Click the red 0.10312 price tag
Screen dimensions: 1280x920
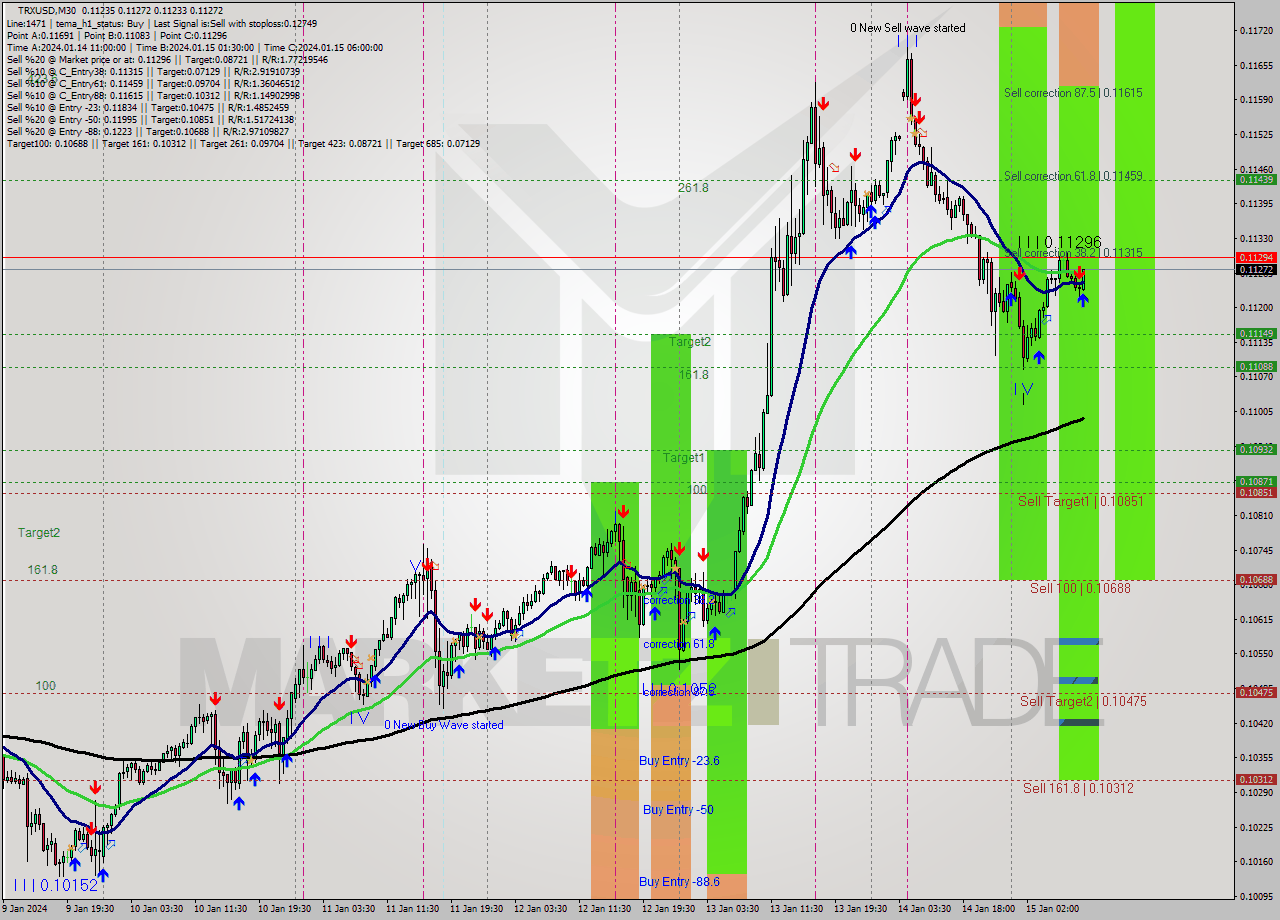pos(1256,780)
